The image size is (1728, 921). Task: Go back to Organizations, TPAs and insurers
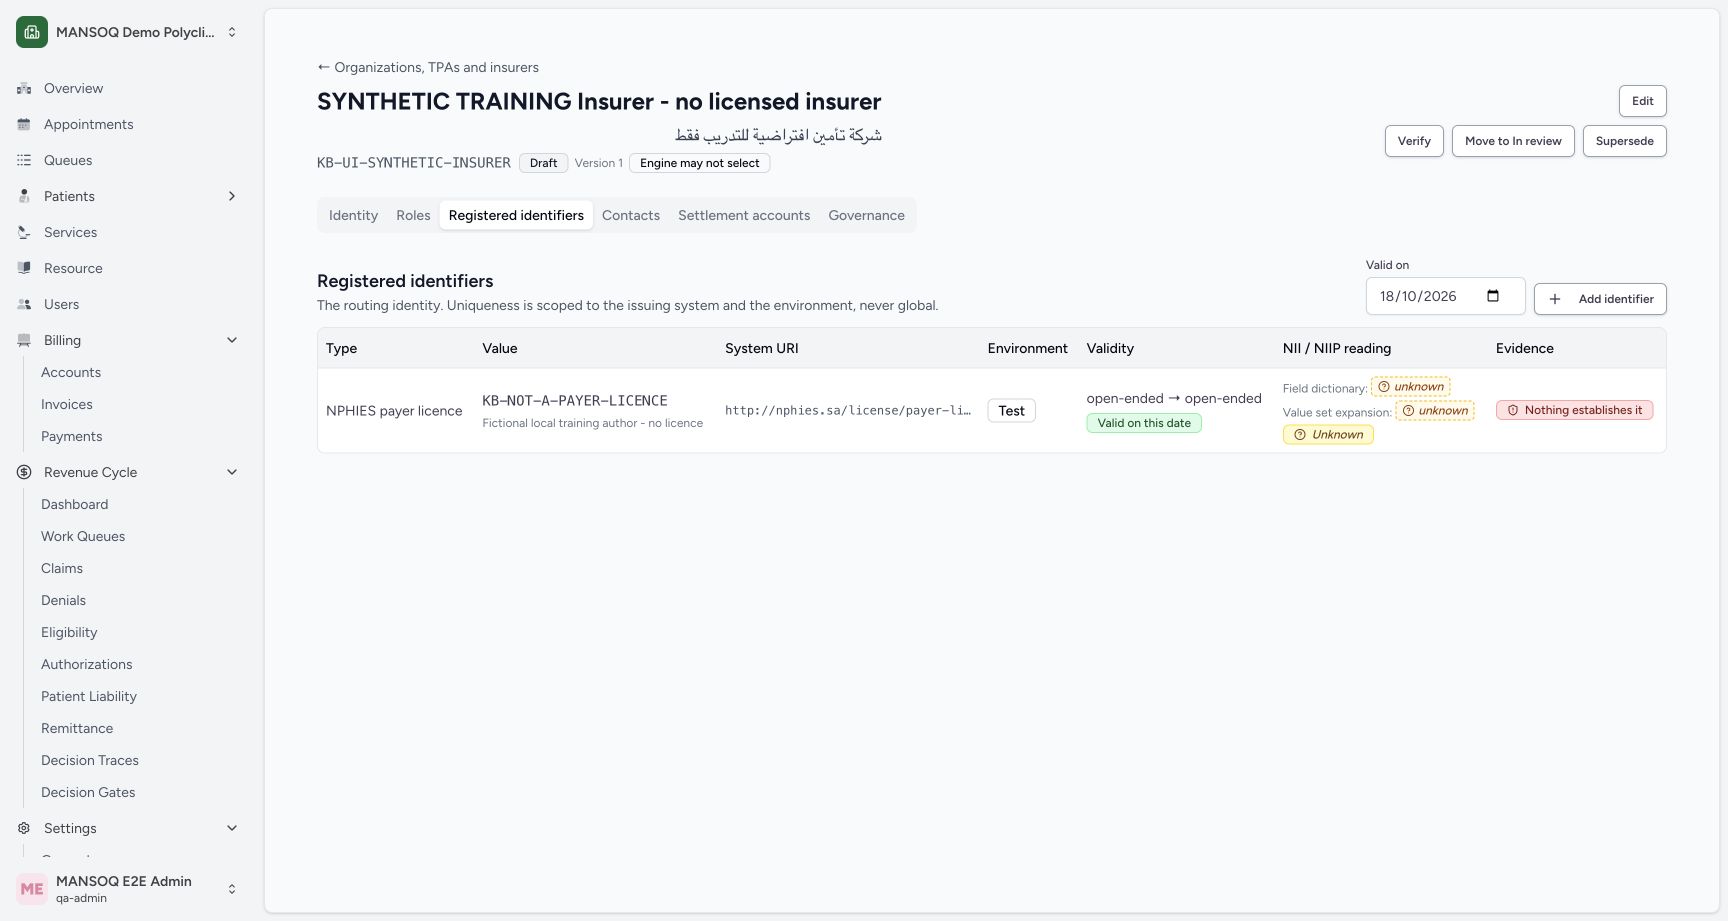pos(428,68)
